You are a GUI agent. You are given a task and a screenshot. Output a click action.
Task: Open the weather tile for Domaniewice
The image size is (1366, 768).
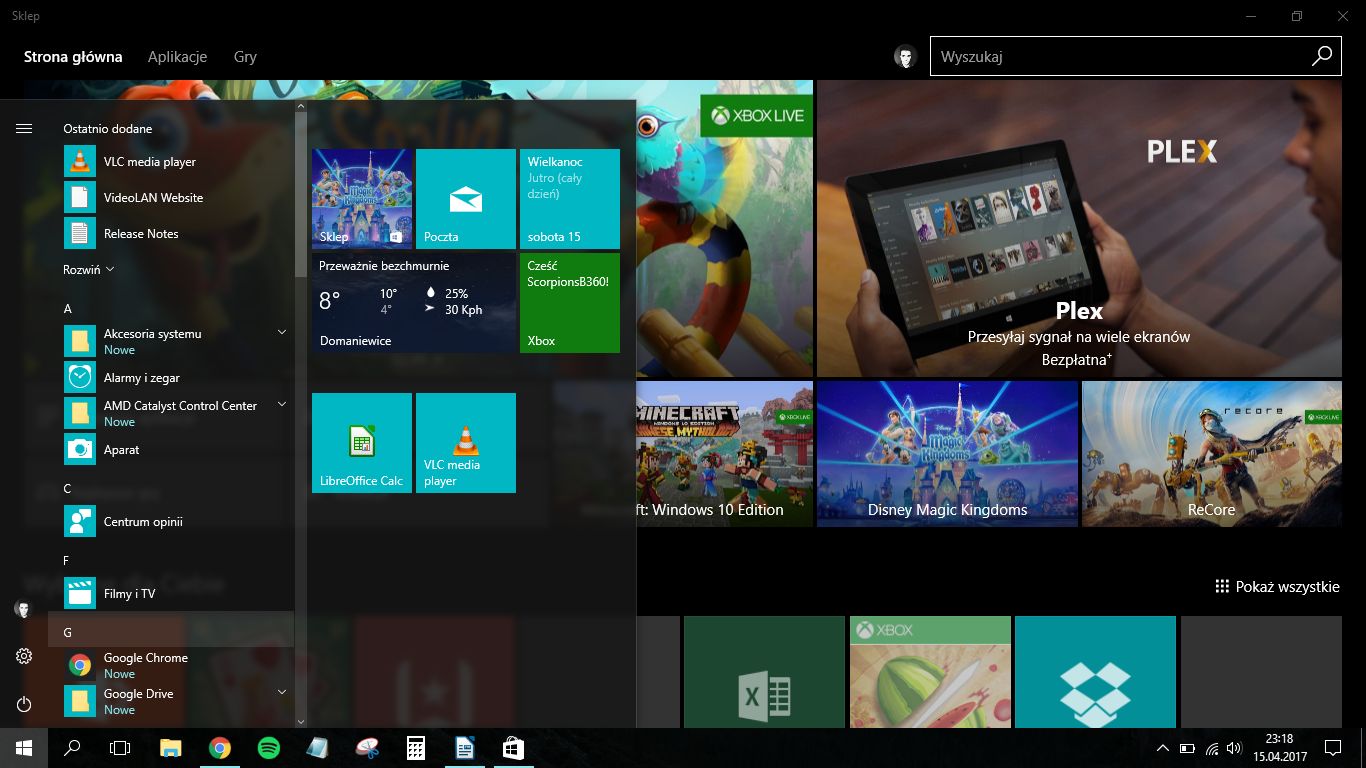(414, 303)
